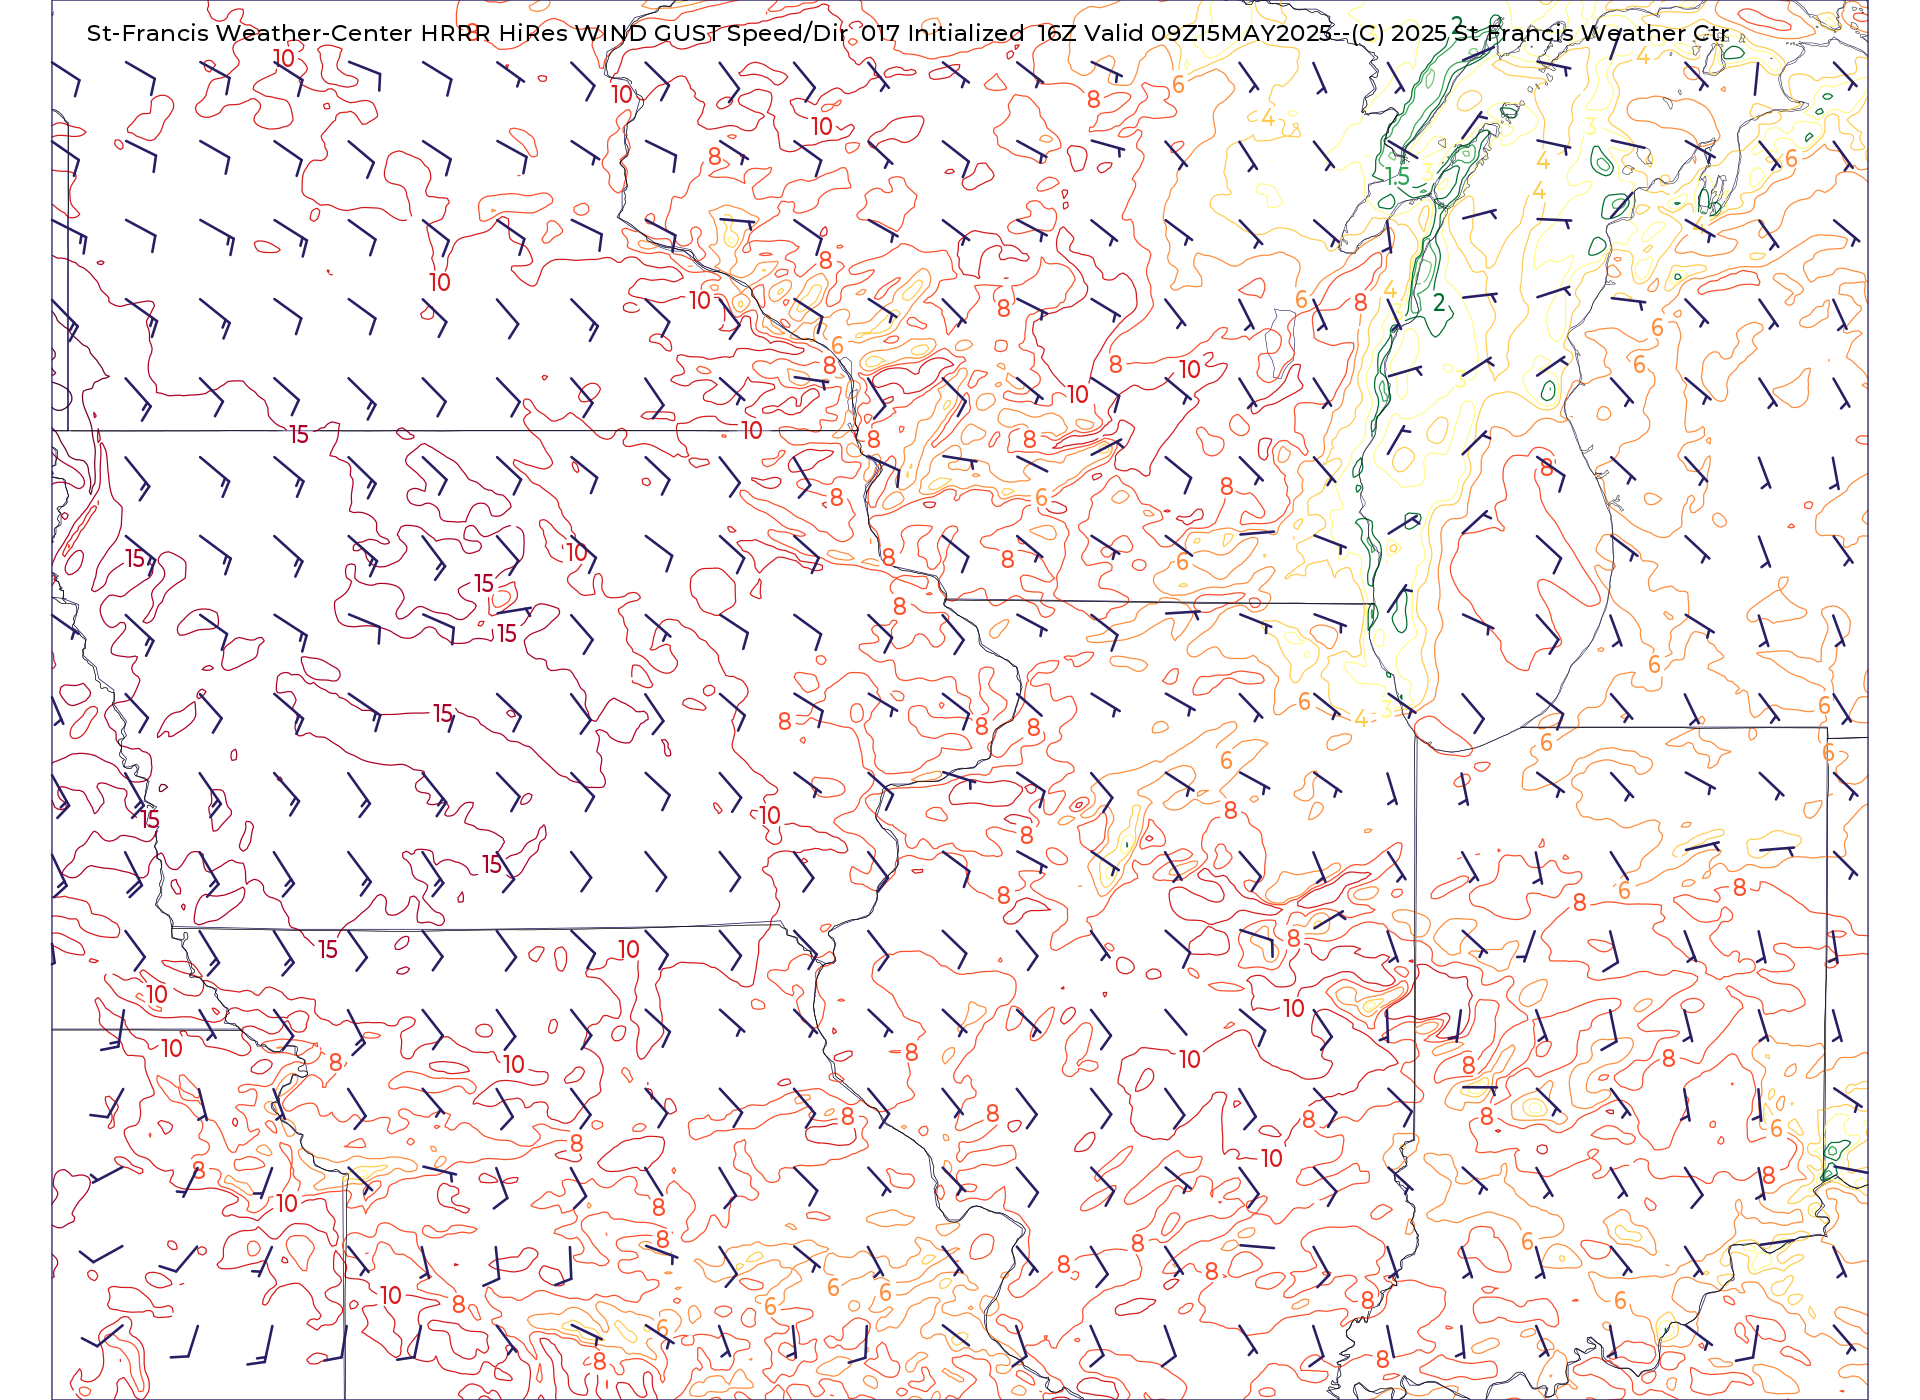The height and width of the screenshot is (1400, 1920).
Task: Click the '017 Initialized 16Z' text
Action: coord(968,33)
